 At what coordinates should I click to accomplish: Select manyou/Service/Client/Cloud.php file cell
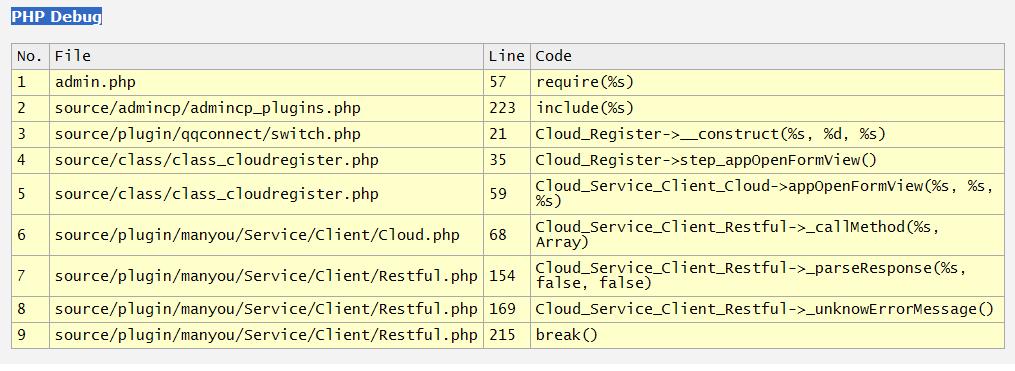click(266, 235)
